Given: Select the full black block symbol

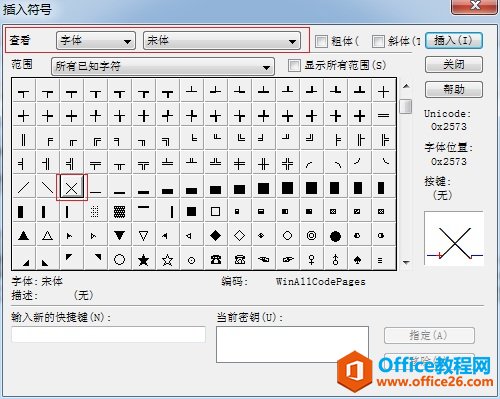Looking at the screenshot, I should [x=287, y=188].
